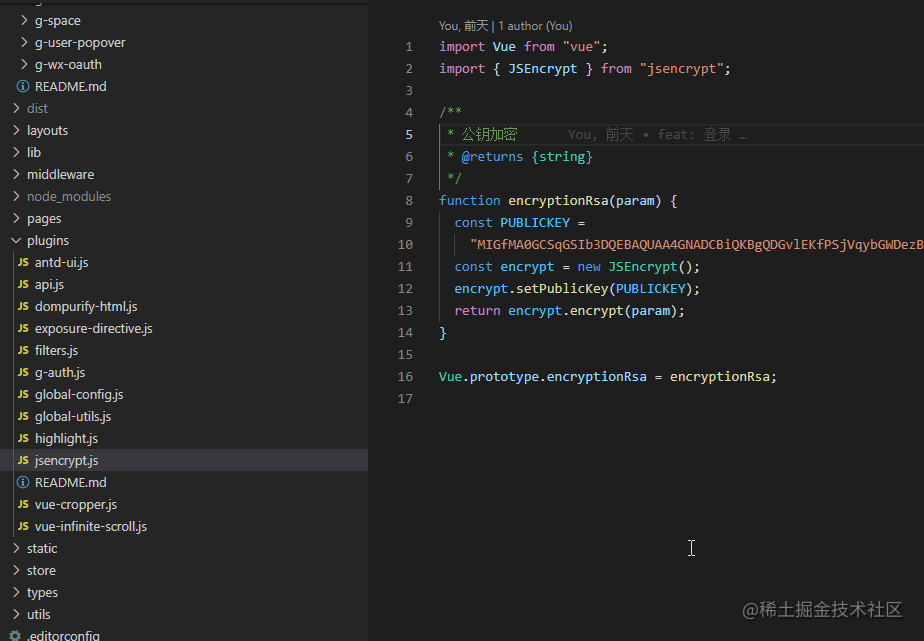Expand the store folder chevron
This screenshot has height=641, width=924.
pos(16,570)
